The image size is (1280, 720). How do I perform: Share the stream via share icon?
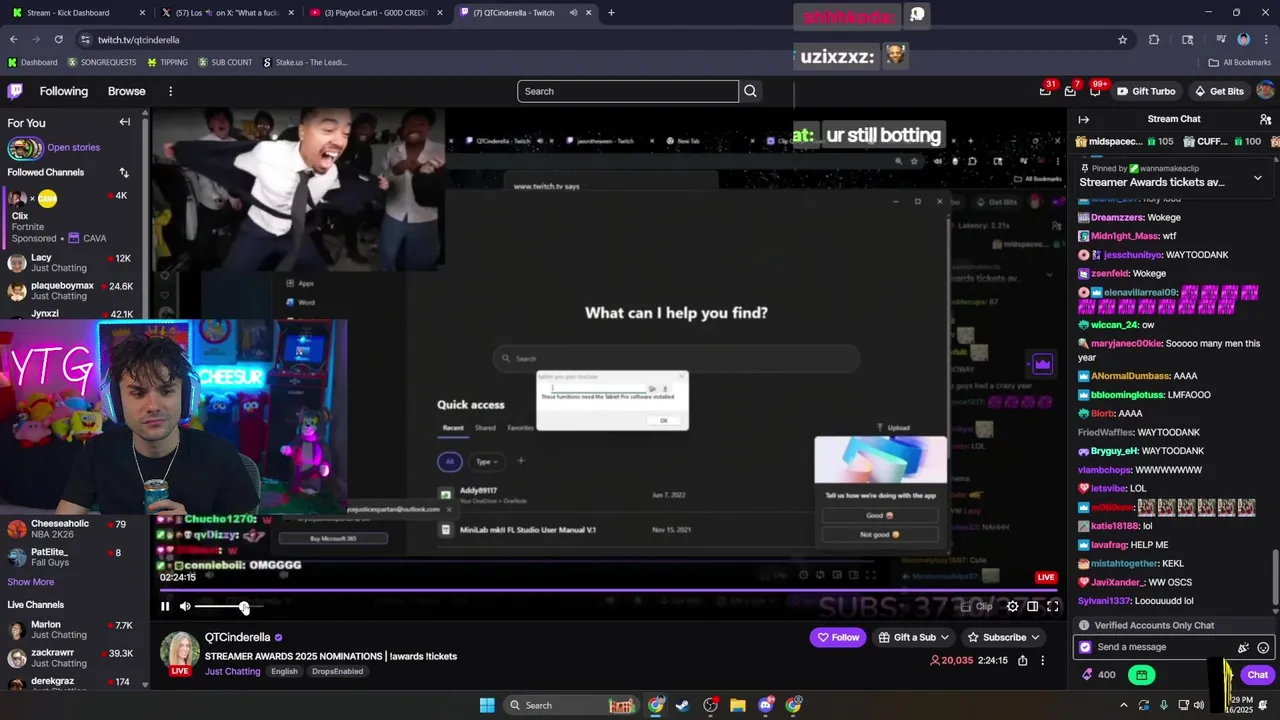point(1022,660)
